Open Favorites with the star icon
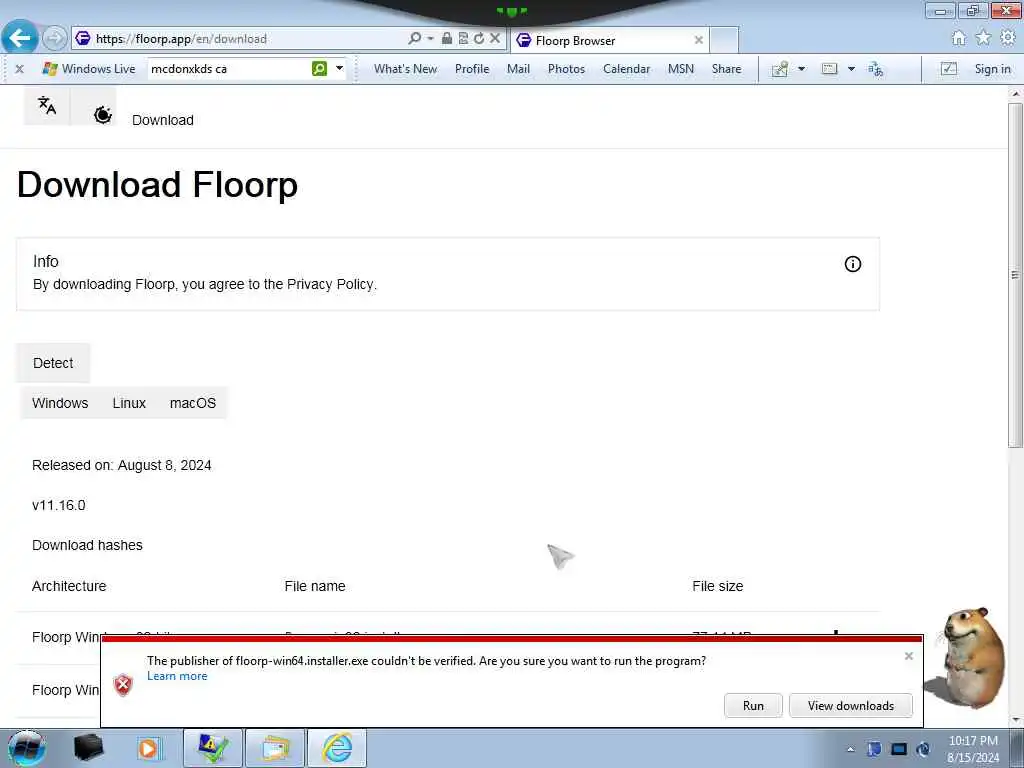 [x=983, y=38]
